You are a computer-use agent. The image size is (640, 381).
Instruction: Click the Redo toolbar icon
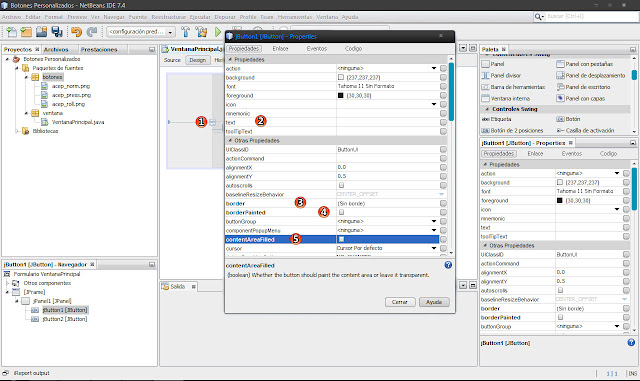click(92, 31)
